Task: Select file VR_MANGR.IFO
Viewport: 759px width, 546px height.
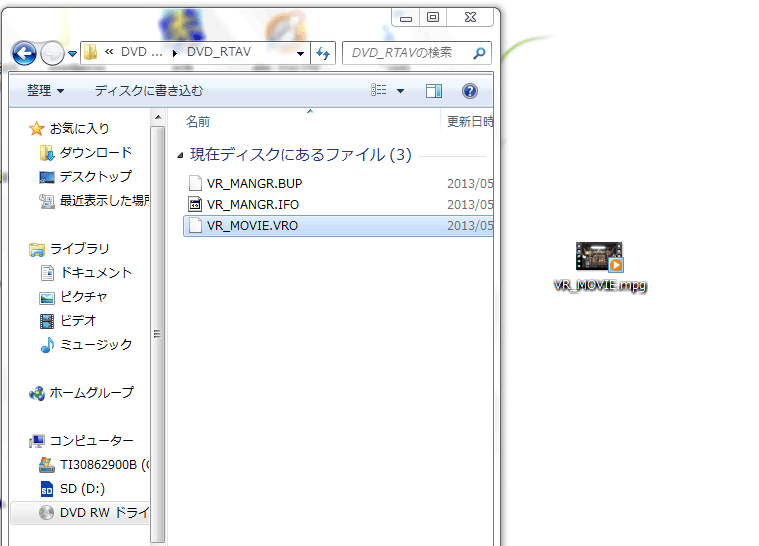Action: coord(253,204)
